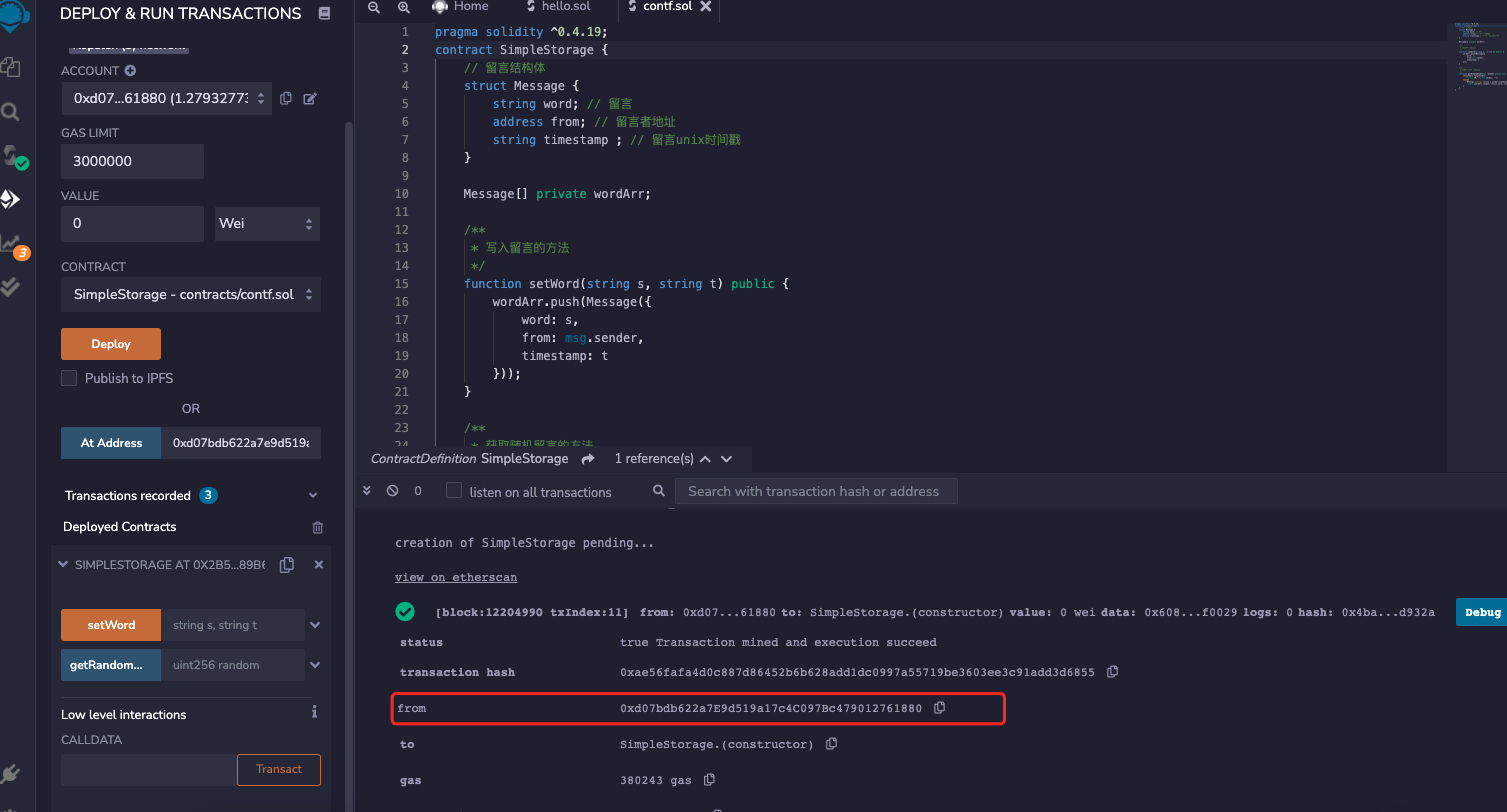This screenshot has width=1507, height=812.
Task: Copy the selected account address
Action: [x=286, y=98]
